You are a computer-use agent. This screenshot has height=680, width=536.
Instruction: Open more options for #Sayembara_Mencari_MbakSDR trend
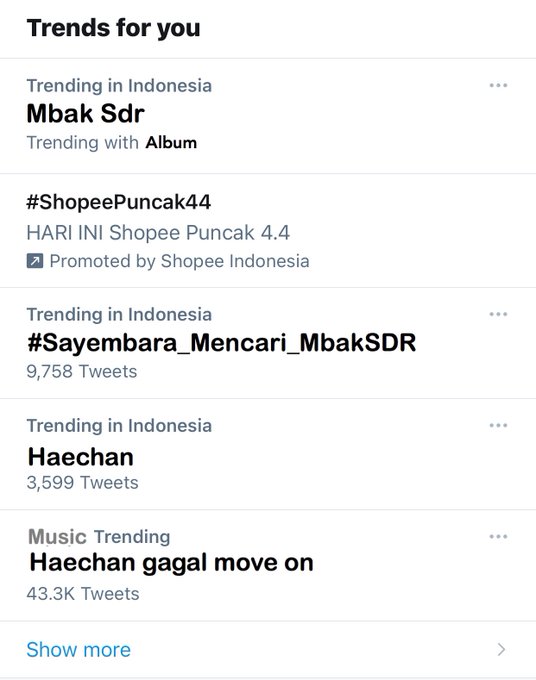[498, 314]
